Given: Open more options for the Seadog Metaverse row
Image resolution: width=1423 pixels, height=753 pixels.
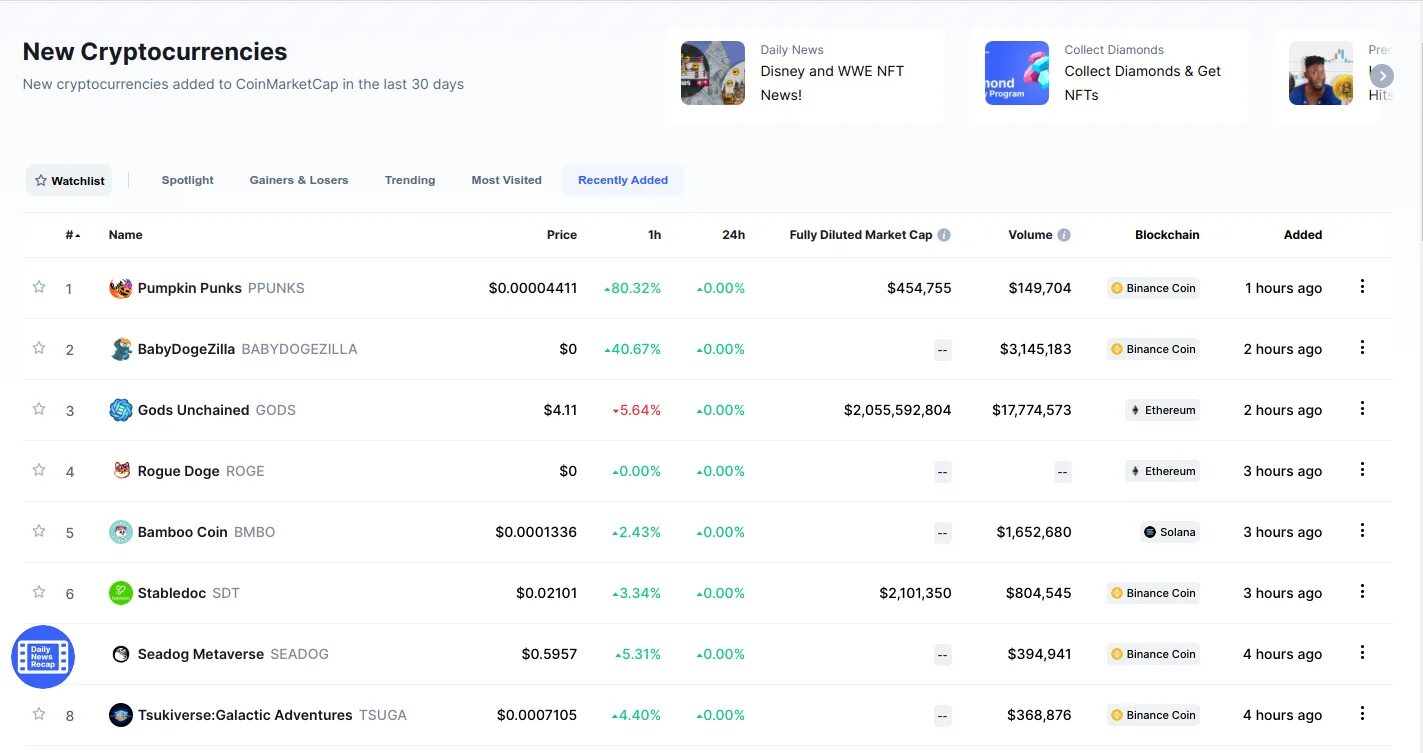Looking at the screenshot, I should tap(1362, 653).
